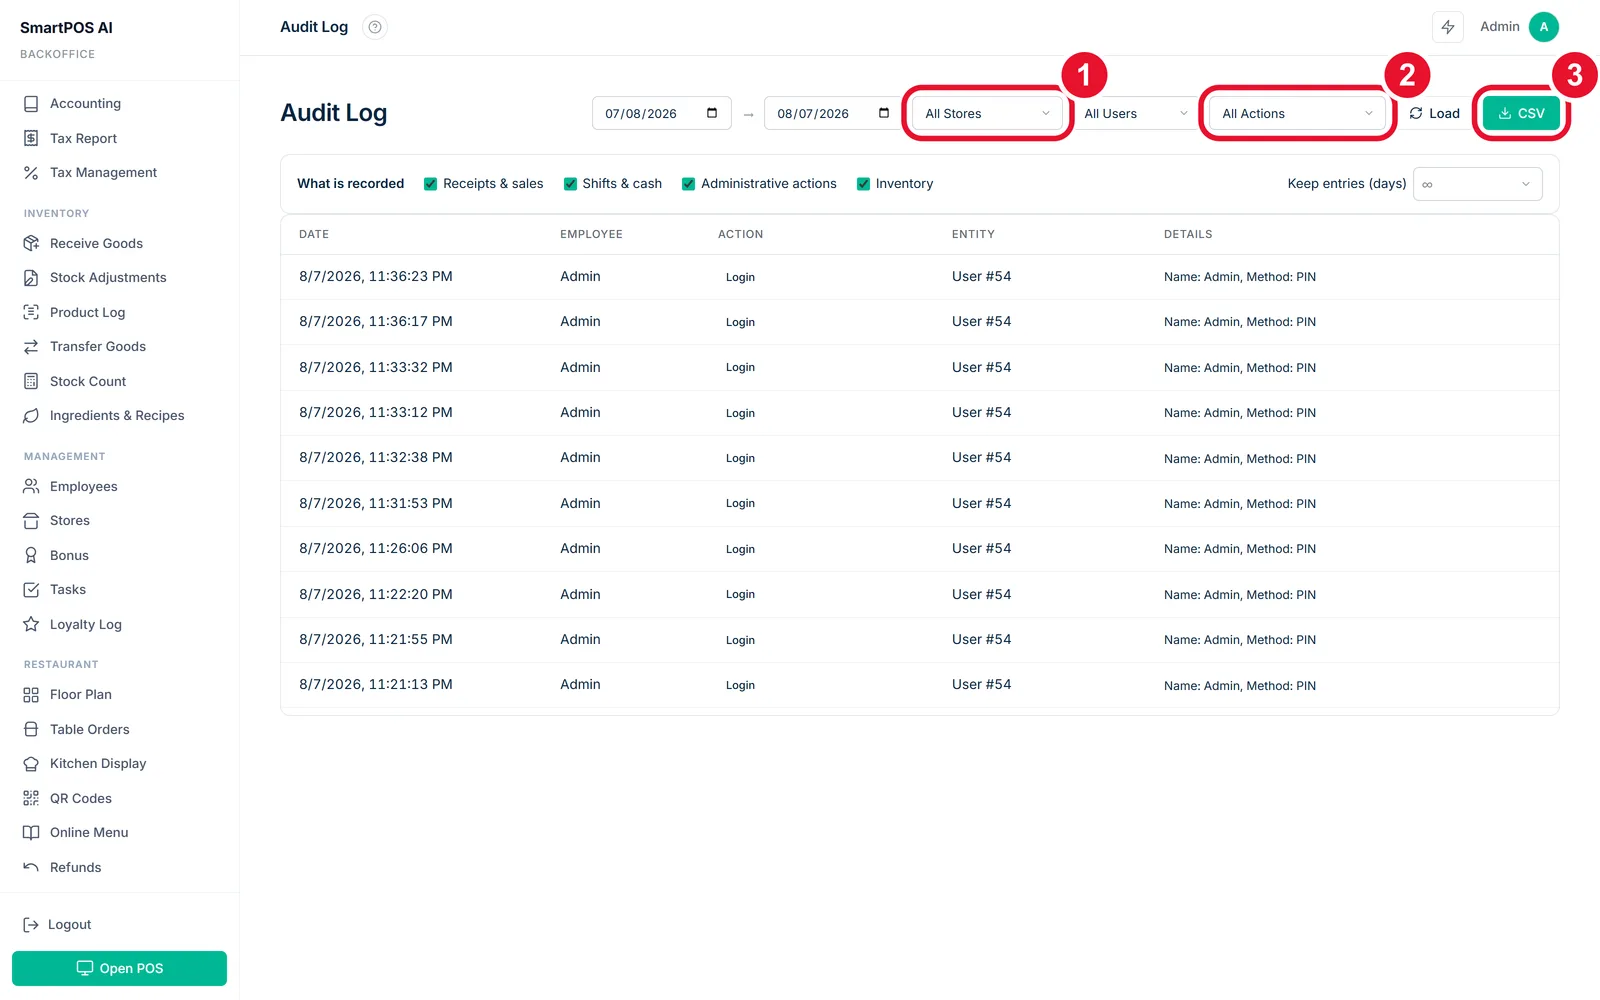Click the Product Log icon
1600x1000 pixels.
click(31, 312)
